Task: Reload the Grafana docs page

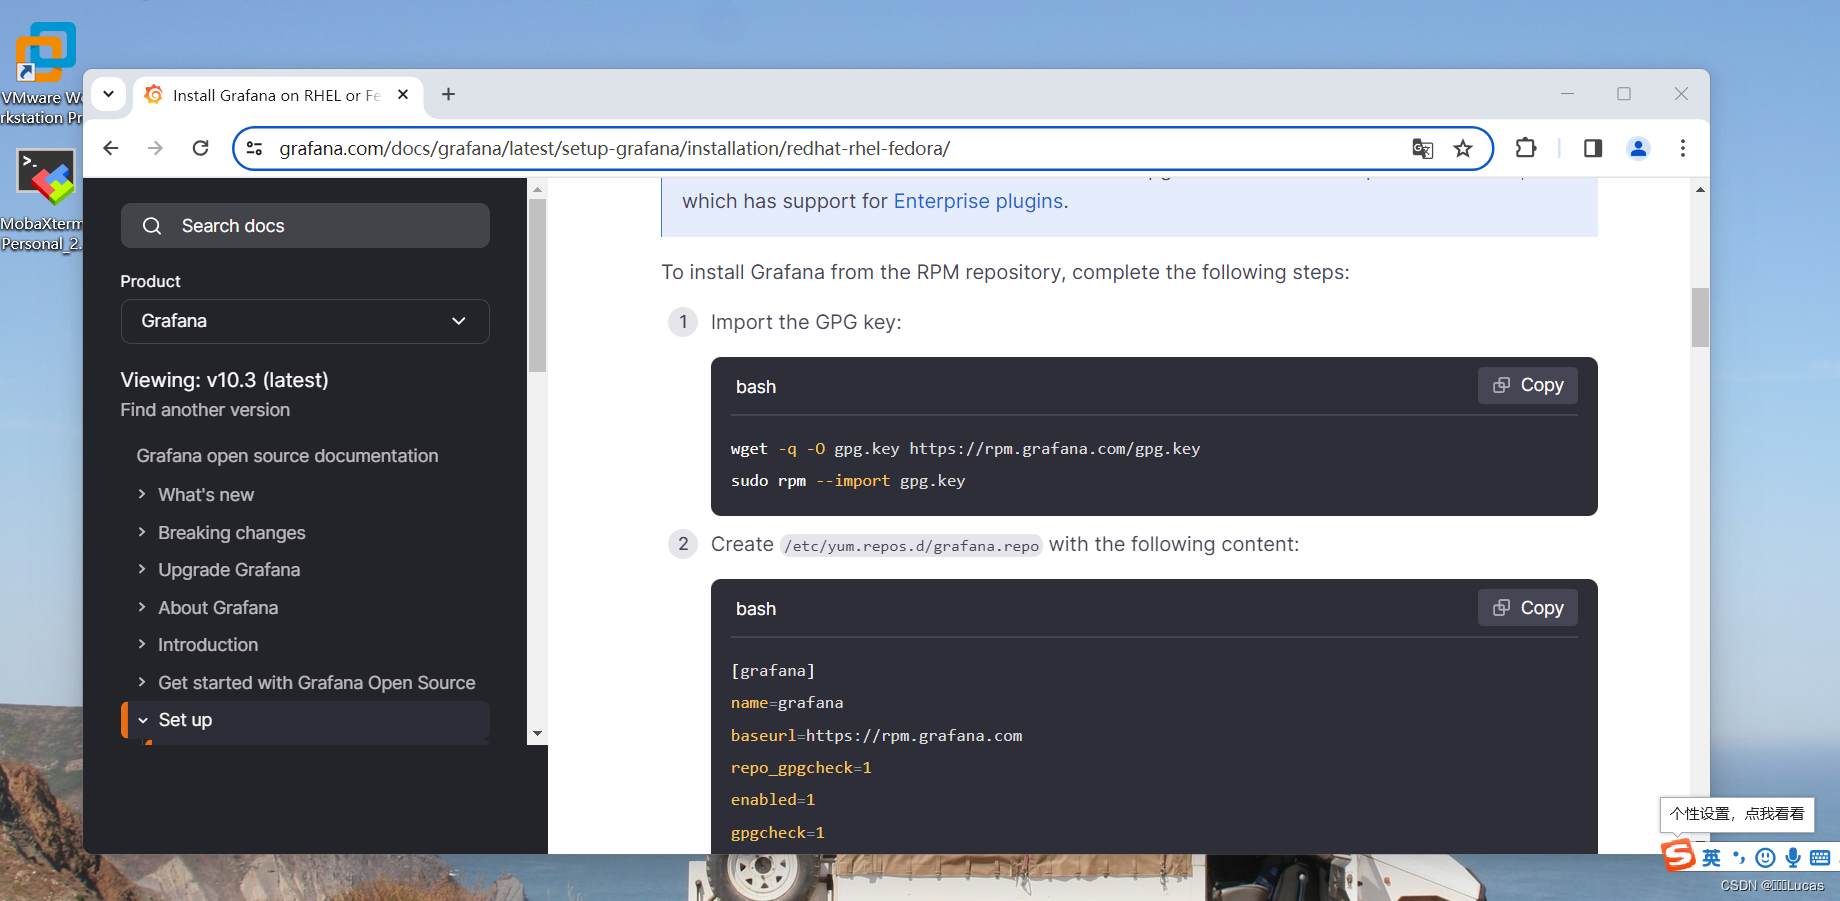Action: coord(201,148)
